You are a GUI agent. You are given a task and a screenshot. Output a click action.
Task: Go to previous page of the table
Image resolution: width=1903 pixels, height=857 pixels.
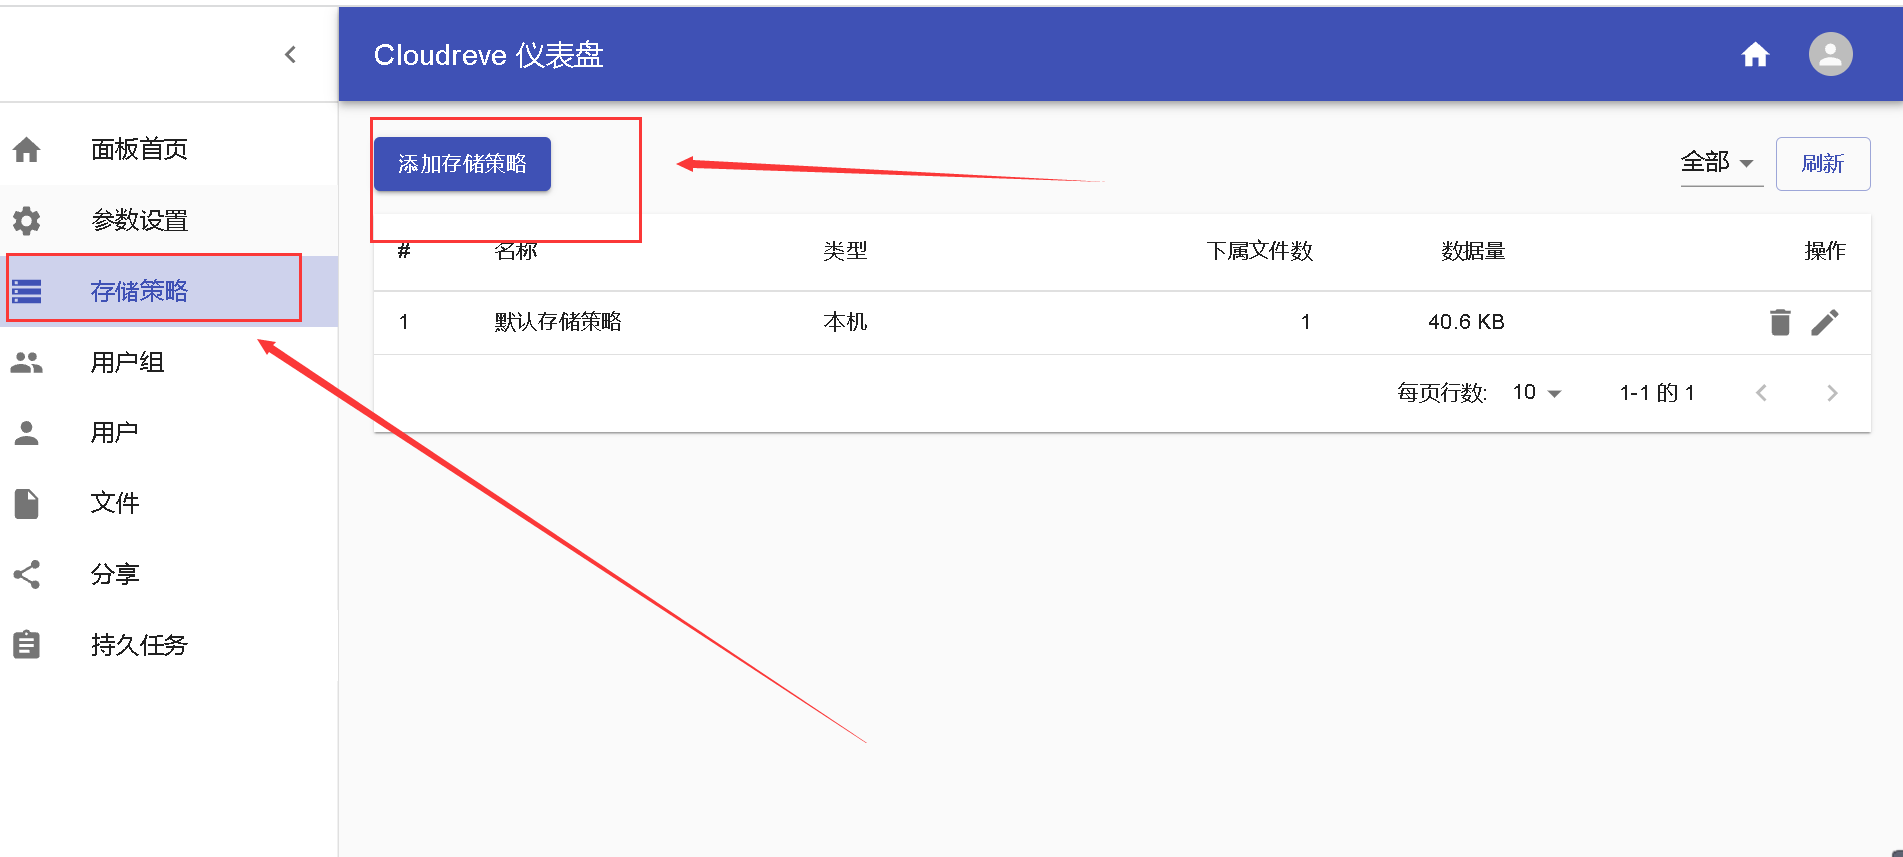click(x=1761, y=393)
